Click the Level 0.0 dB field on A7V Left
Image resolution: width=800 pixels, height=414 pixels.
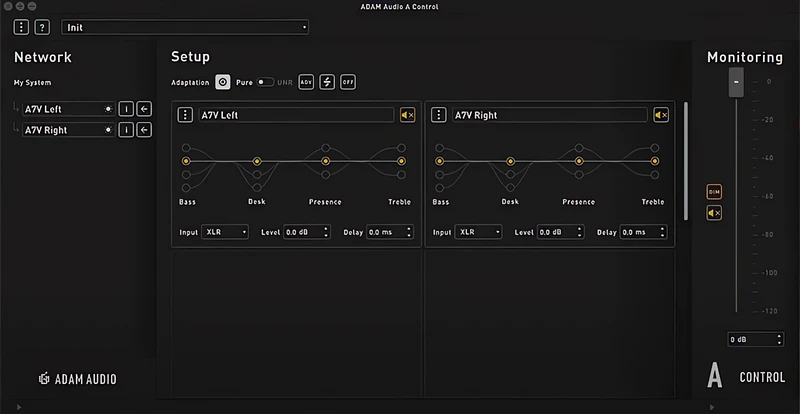(x=307, y=232)
